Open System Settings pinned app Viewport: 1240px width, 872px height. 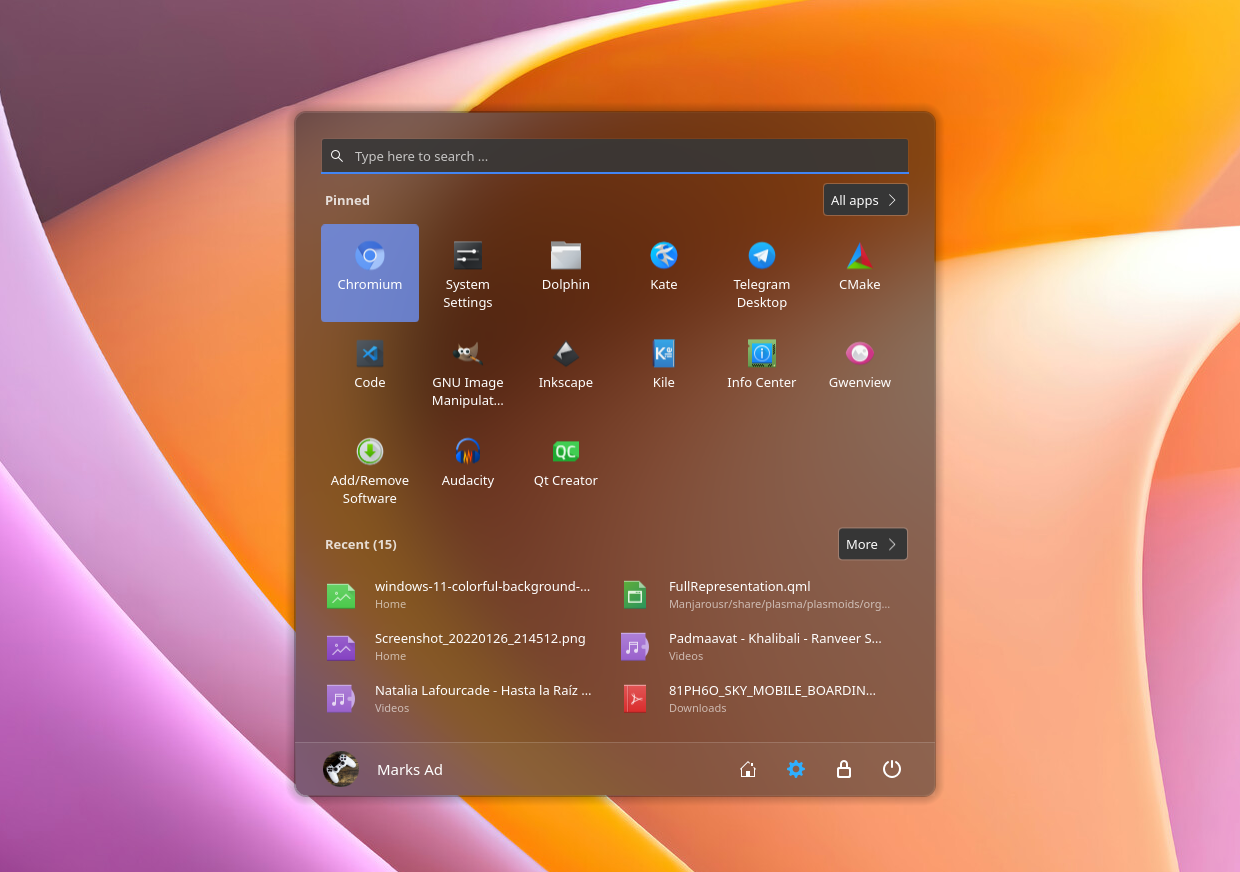click(468, 272)
